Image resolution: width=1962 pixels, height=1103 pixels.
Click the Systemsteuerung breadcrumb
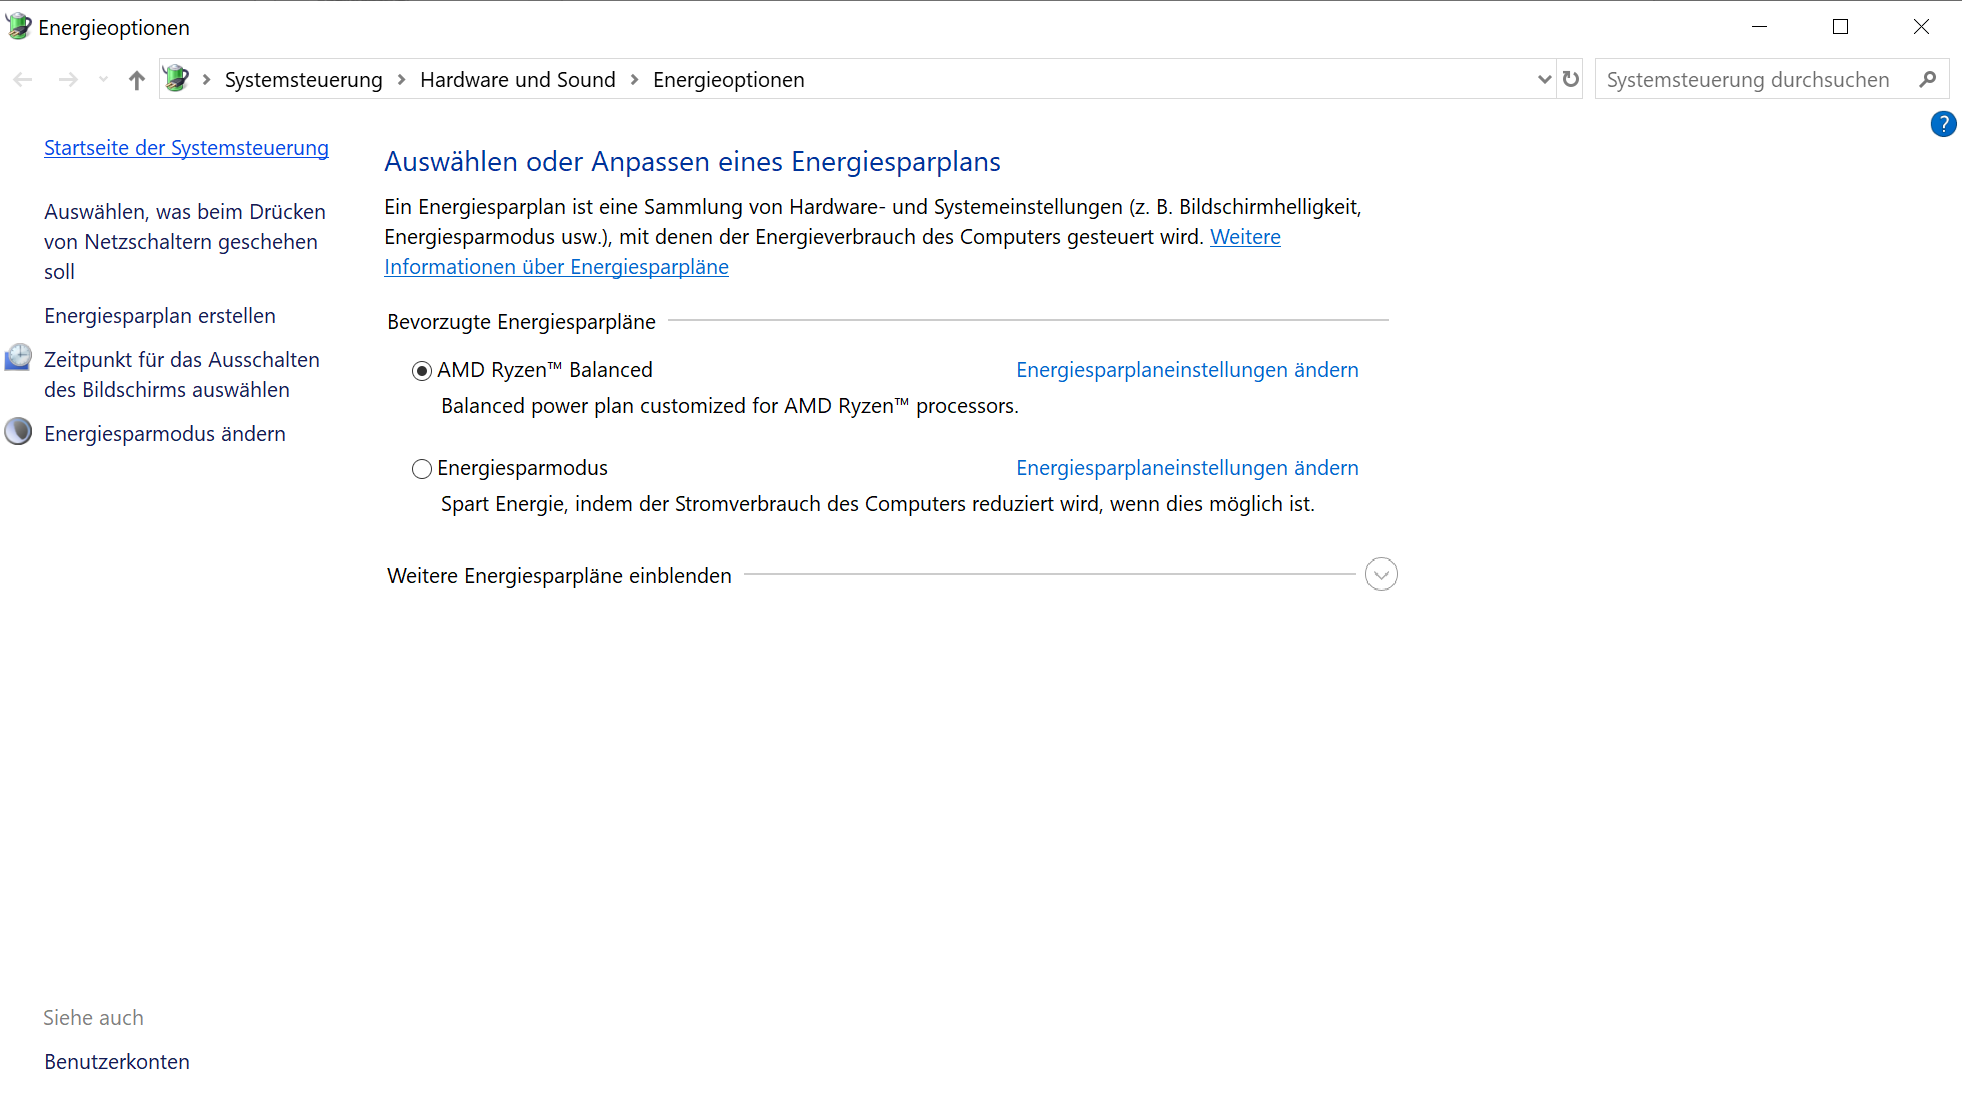pyautogui.click(x=303, y=80)
